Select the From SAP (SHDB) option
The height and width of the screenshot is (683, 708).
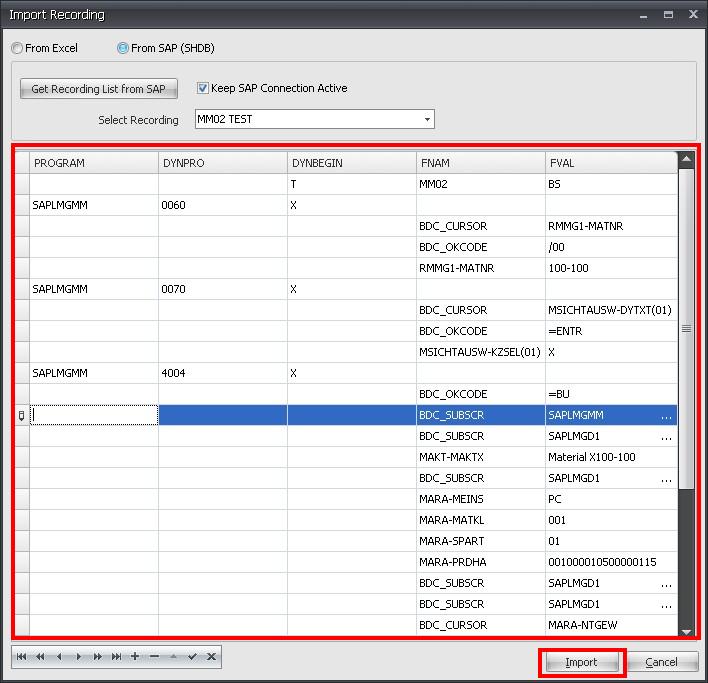[x=123, y=48]
